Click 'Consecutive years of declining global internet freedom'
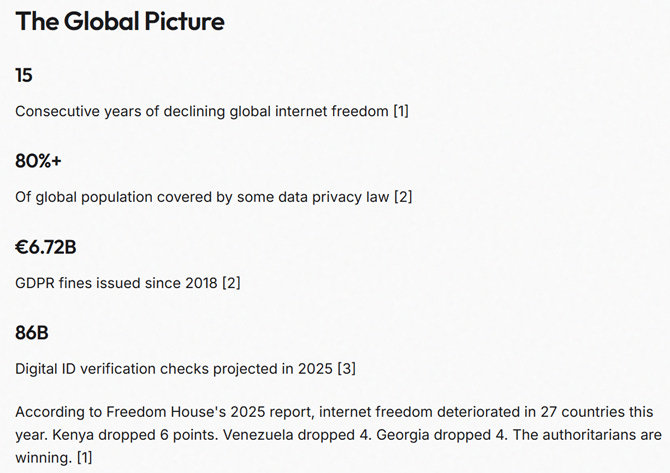The image size is (670, 473). (202, 111)
